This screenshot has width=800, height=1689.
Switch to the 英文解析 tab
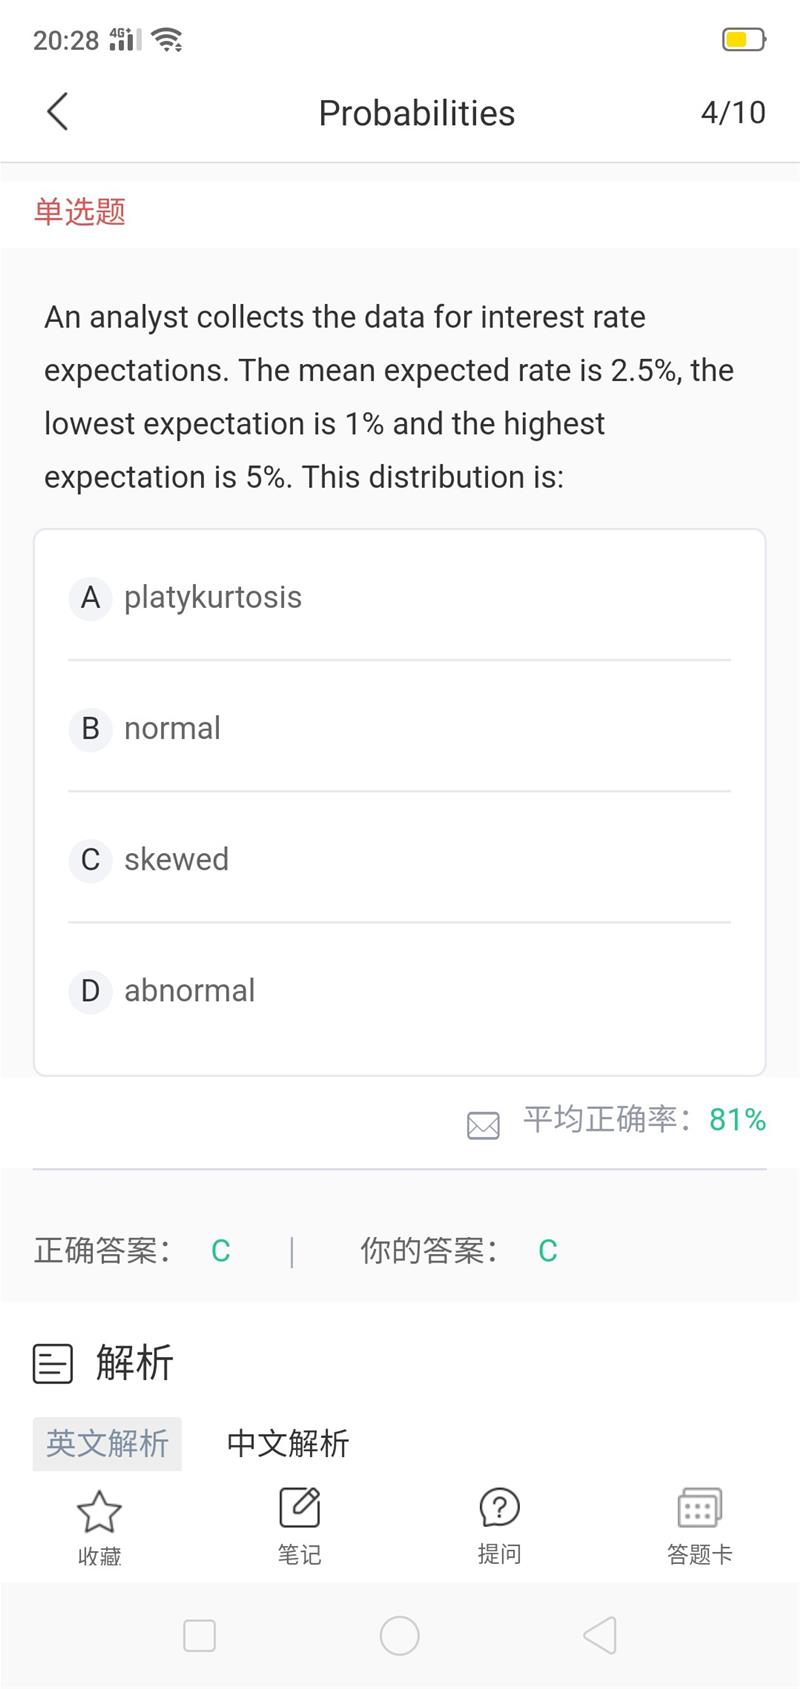point(107,1443)
